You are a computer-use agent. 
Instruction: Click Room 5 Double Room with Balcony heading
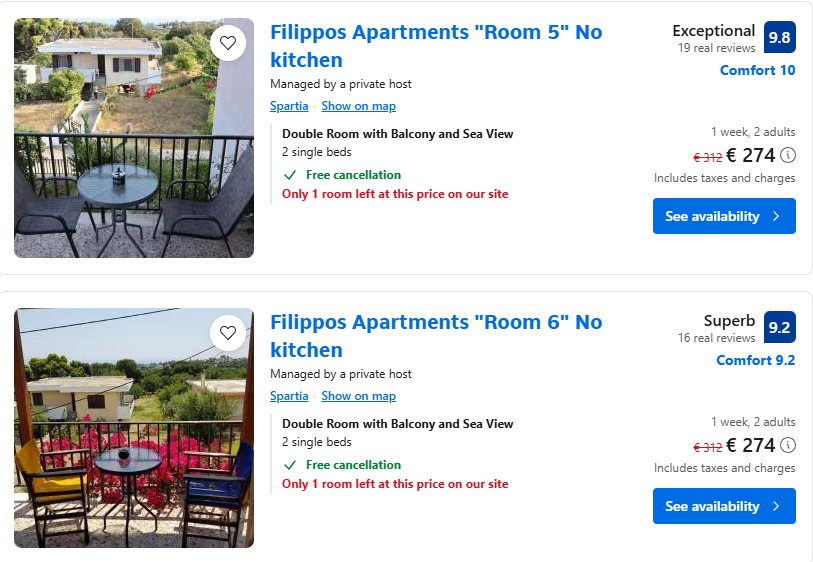point(397,134)
